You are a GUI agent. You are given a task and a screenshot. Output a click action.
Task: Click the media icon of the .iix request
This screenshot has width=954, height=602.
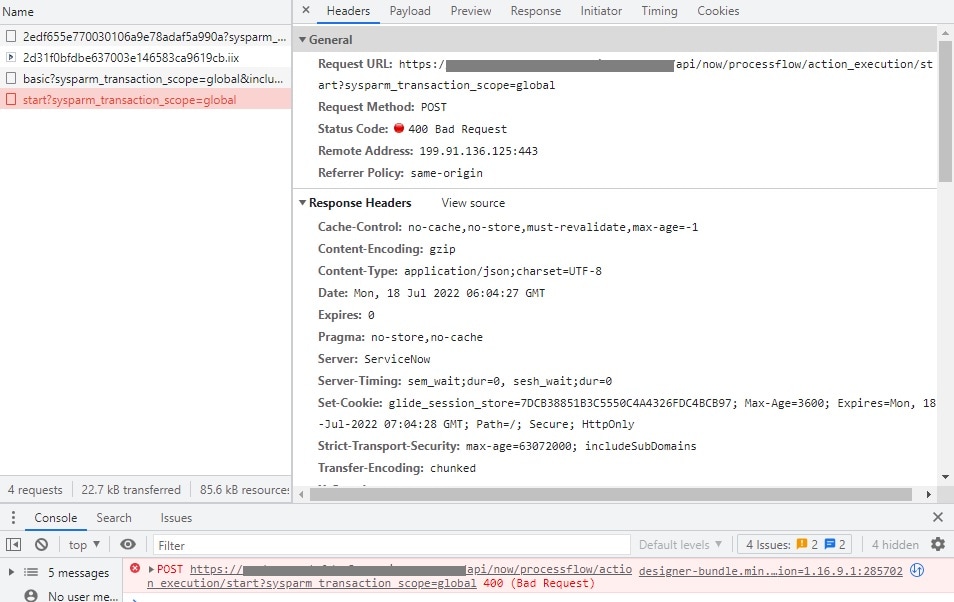tap(11, 57)
